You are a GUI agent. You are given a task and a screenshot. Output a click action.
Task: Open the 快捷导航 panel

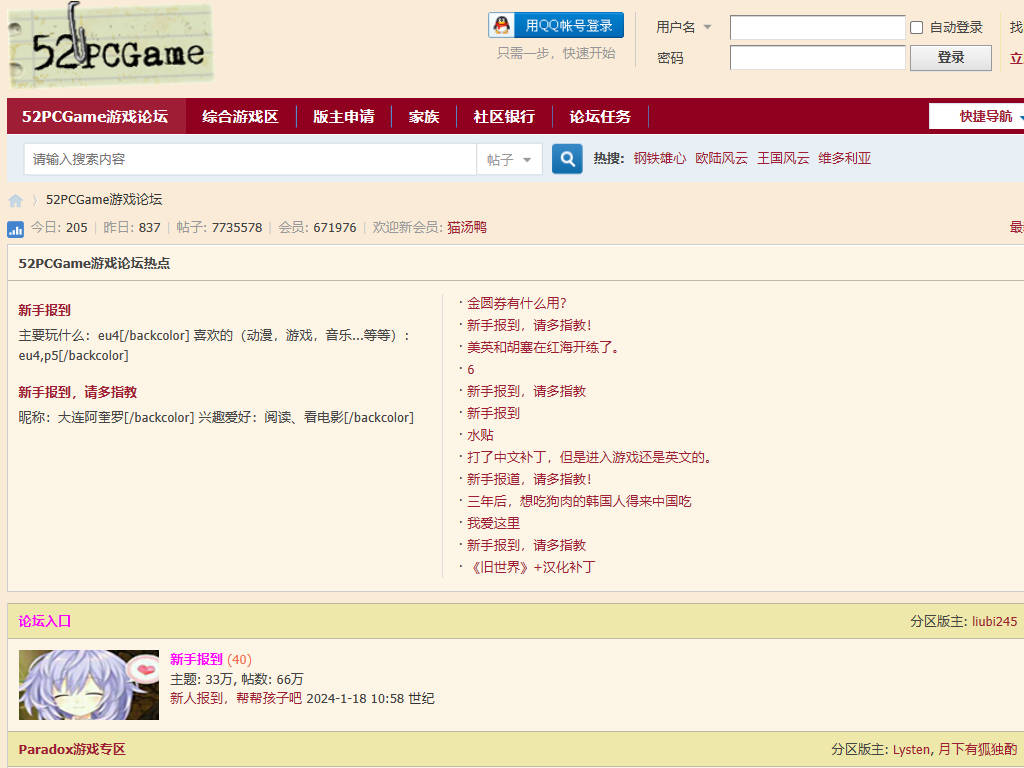pos(985,116)
